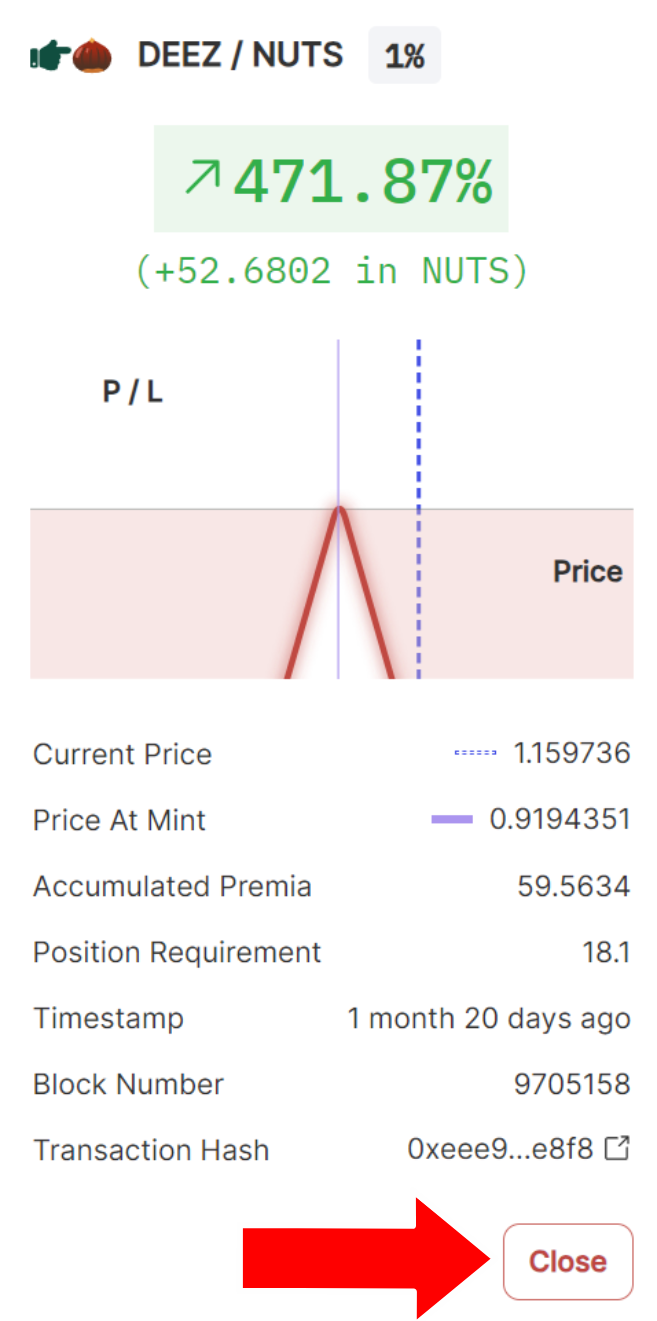Click the P / L chart label

132,392
